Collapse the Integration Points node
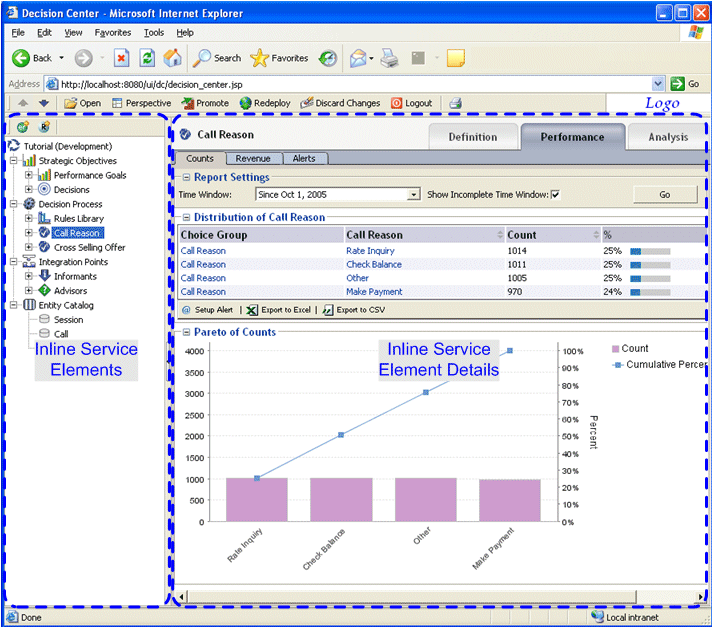Viewport: 712px width, 627px height. (14, 262)
